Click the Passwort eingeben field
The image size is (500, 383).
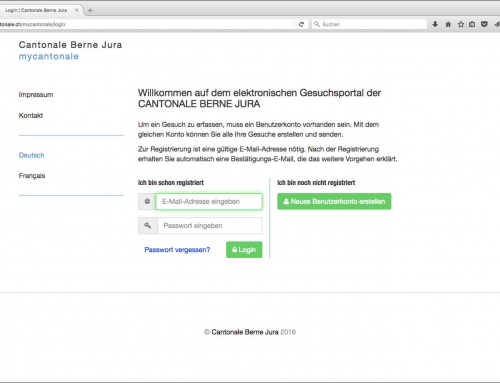point(210,226)
